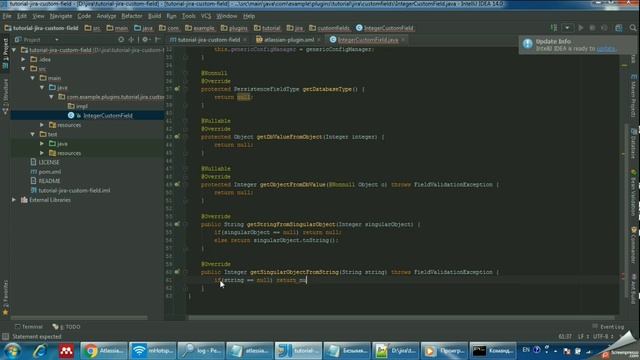640x360 pixels.
Task: Click the plugins breadcrumb folder
Action: [234, 28]
